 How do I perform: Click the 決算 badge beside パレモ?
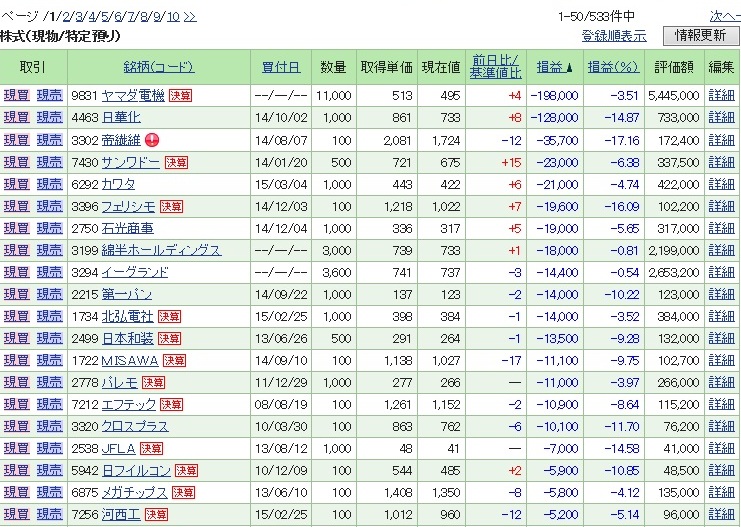(153, 382)
